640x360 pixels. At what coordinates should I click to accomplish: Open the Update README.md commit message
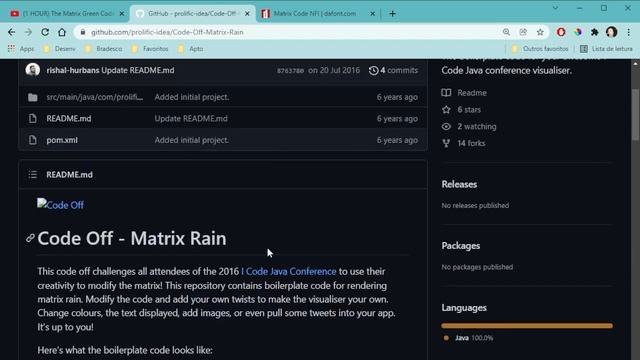click(138, 70)
